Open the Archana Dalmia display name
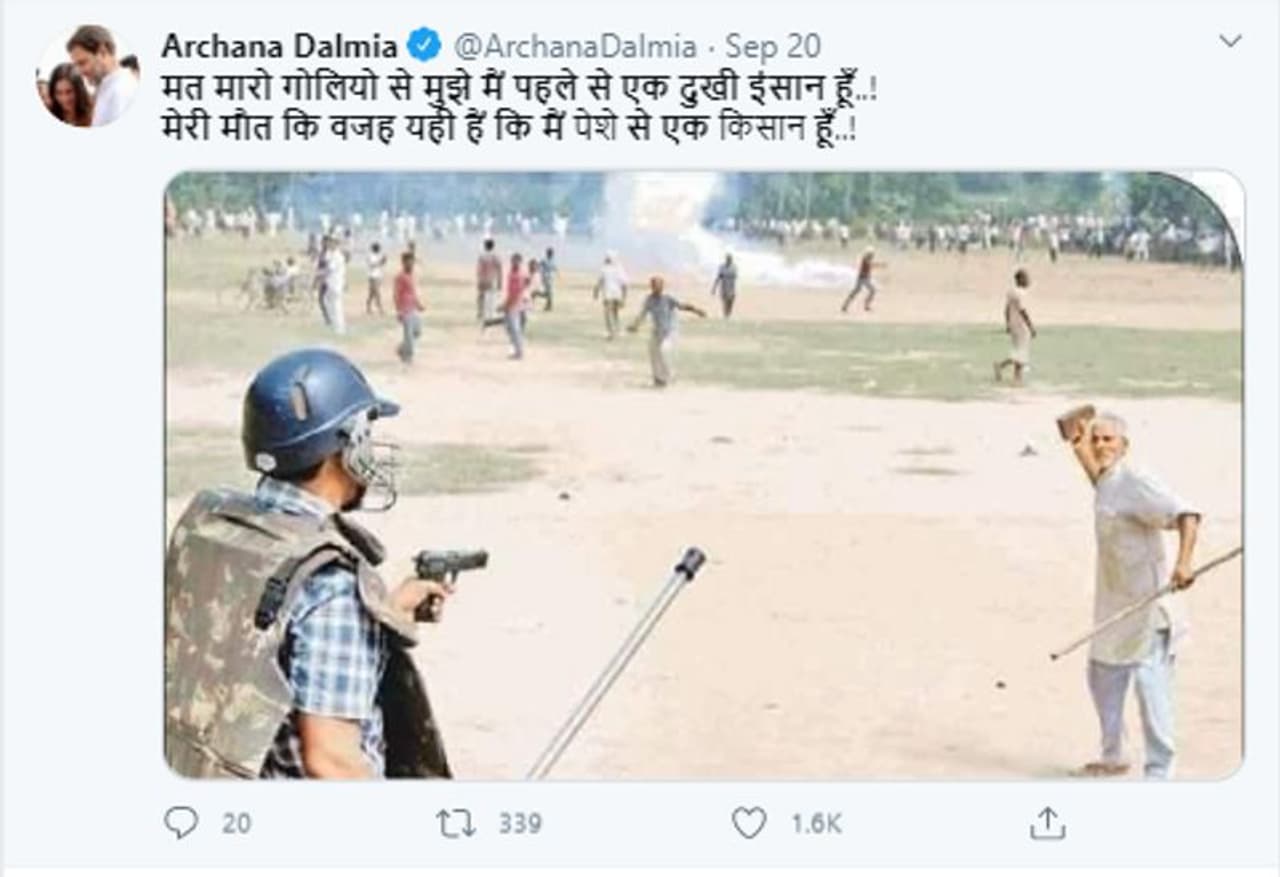Viewport: 1280px width, 877px height. (x=279, y=46)
